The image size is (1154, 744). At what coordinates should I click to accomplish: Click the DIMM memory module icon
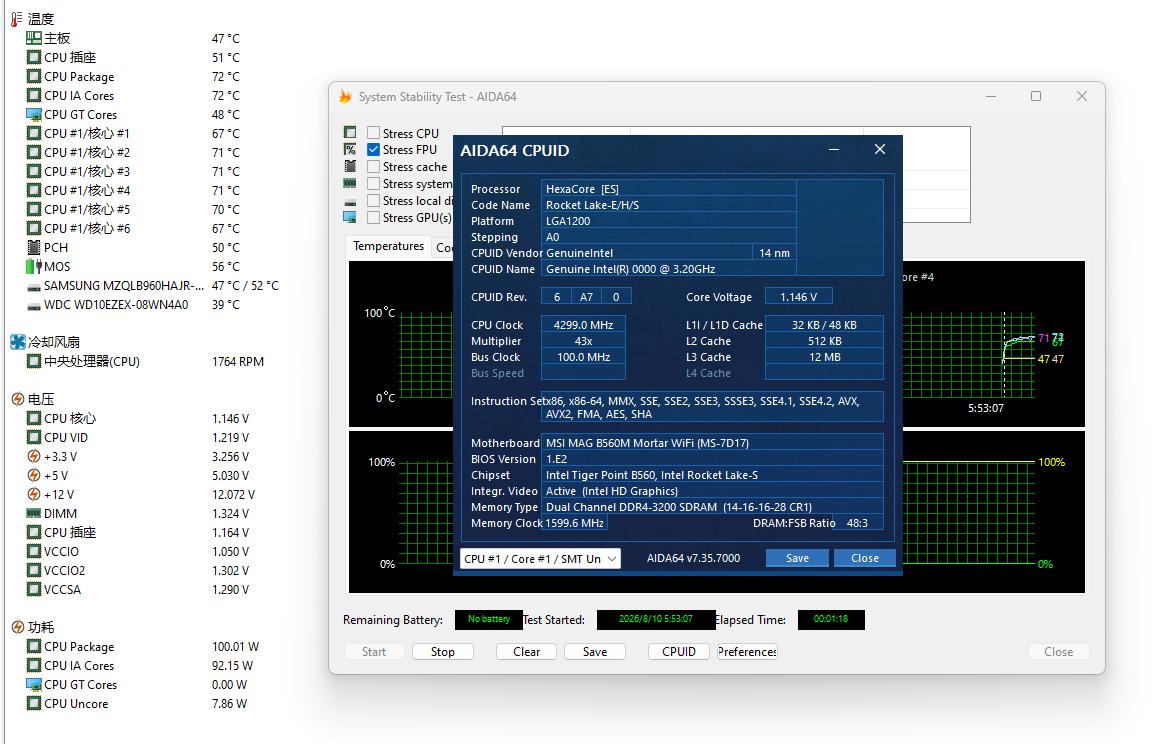point(34,514)
